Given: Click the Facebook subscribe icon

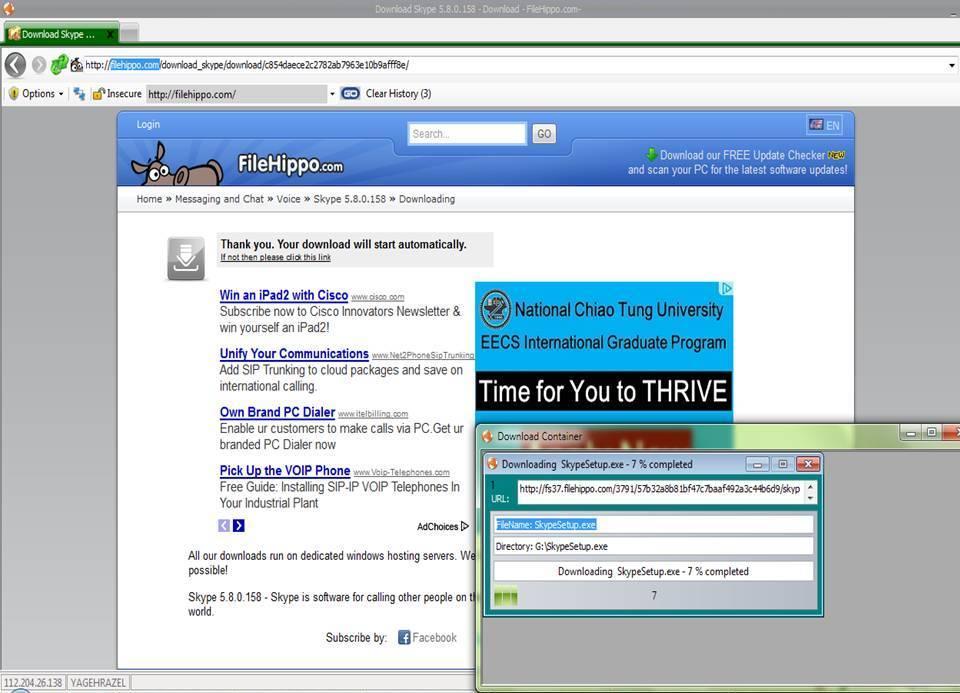Looking at the screenshot, I should pyautogui.click(x=403, y=637).
